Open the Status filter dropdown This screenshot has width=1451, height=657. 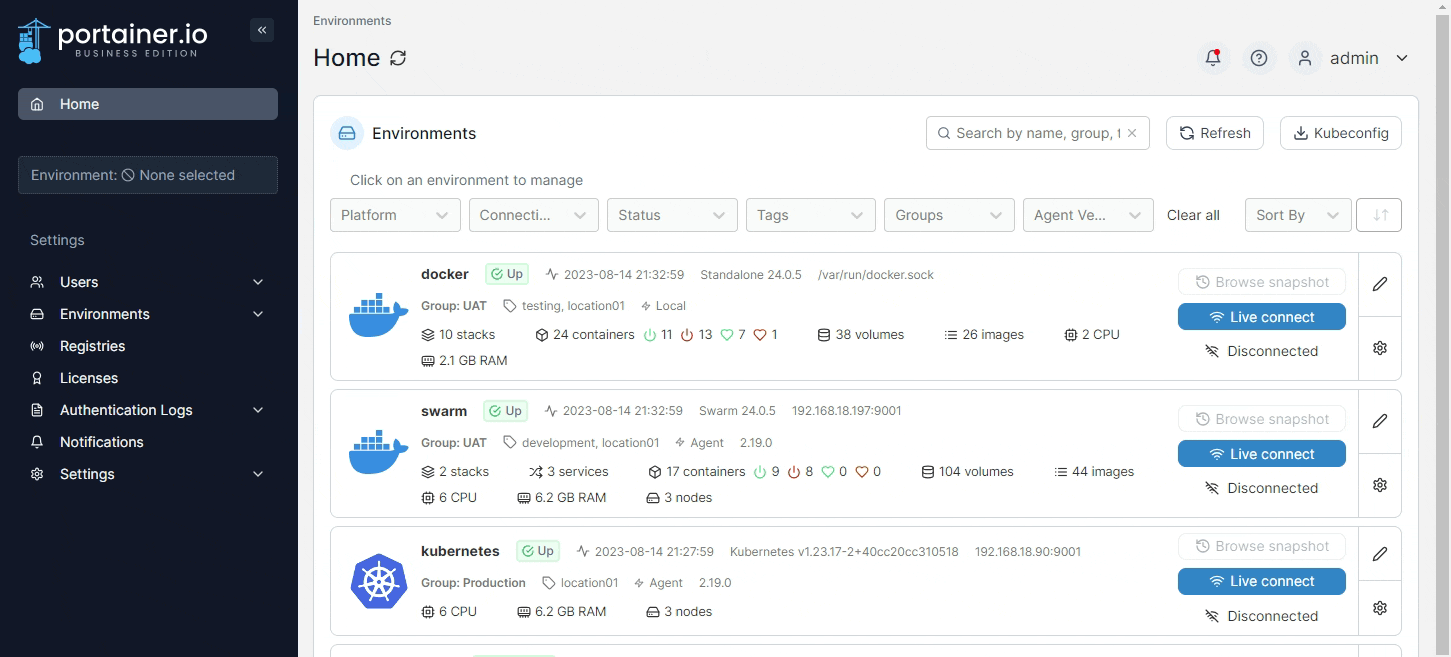pos(671,215)
